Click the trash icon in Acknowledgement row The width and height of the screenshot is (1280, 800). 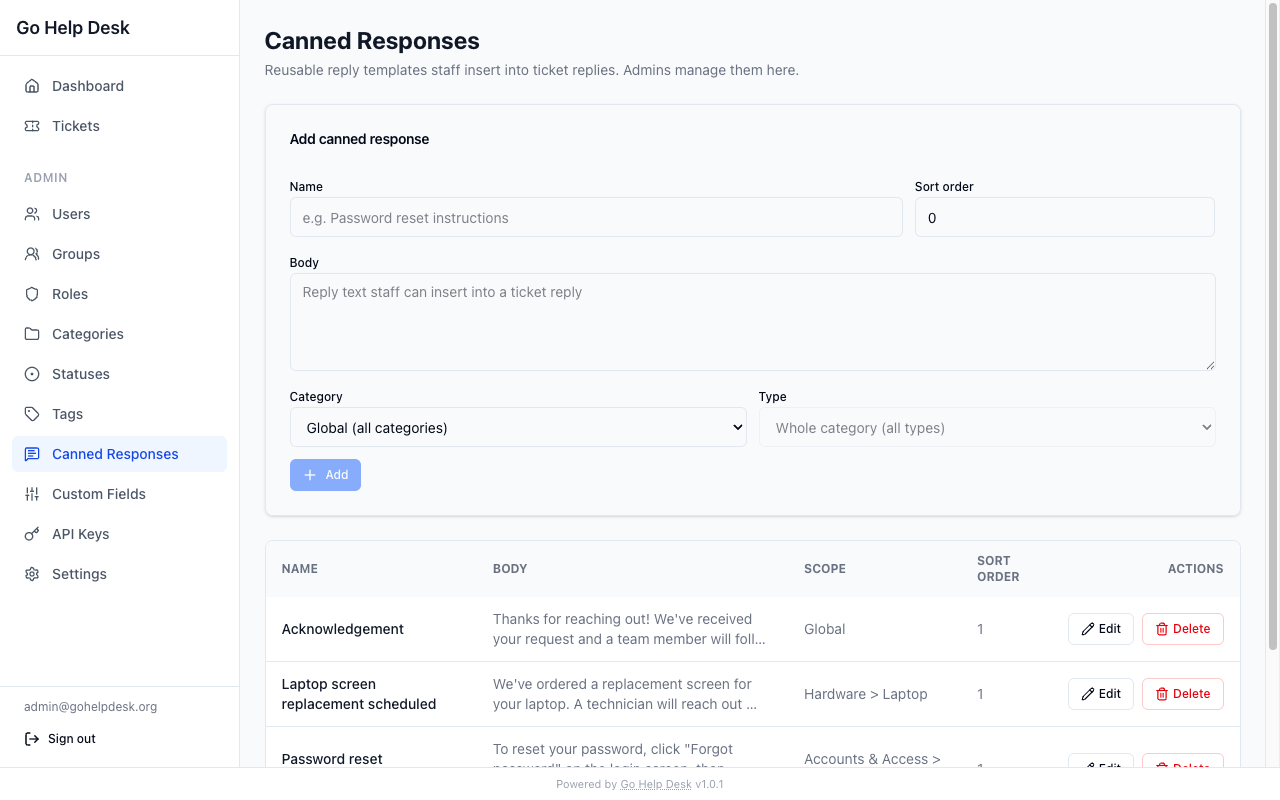(1162, 629)
